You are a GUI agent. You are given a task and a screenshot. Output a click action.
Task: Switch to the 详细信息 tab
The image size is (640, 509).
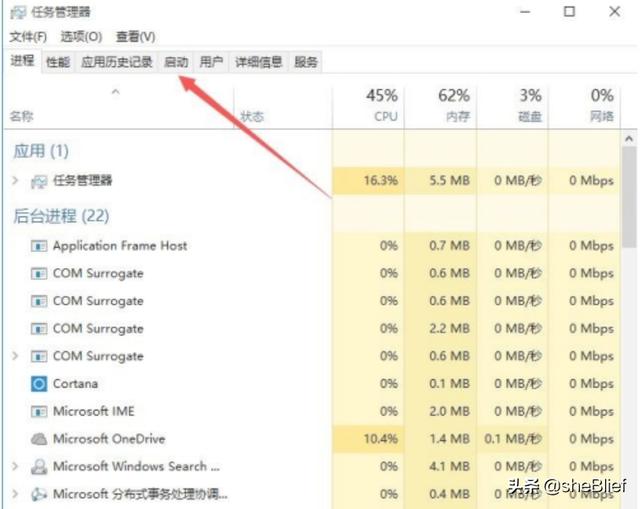click(x=259, y=62)
